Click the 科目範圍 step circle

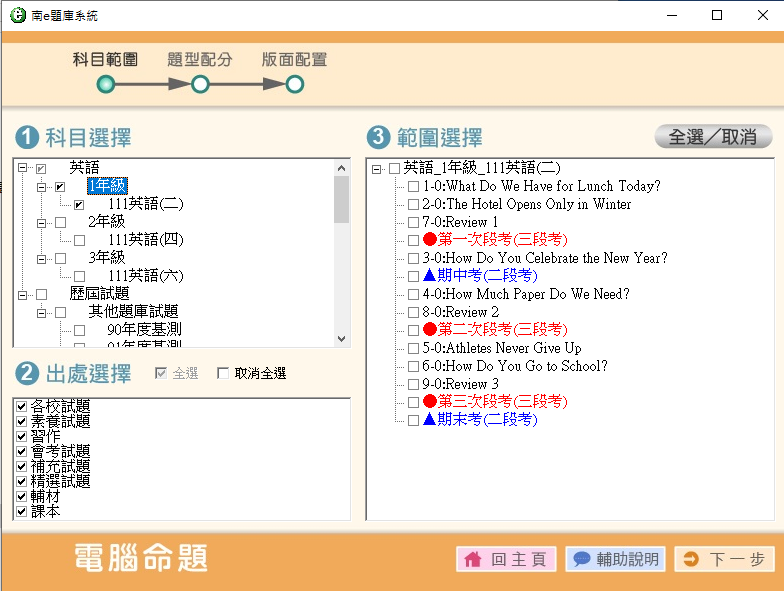(106, 85)
